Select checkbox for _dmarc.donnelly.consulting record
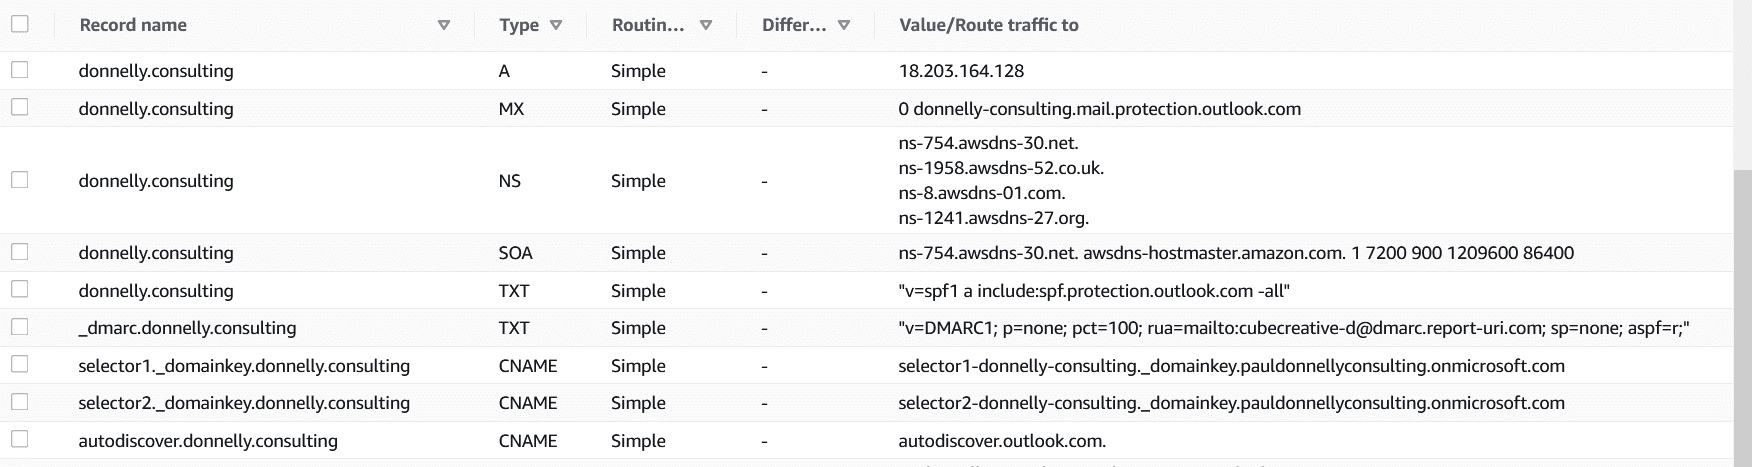The width and height of the screenshot is (1752, 467). point(19,327)
